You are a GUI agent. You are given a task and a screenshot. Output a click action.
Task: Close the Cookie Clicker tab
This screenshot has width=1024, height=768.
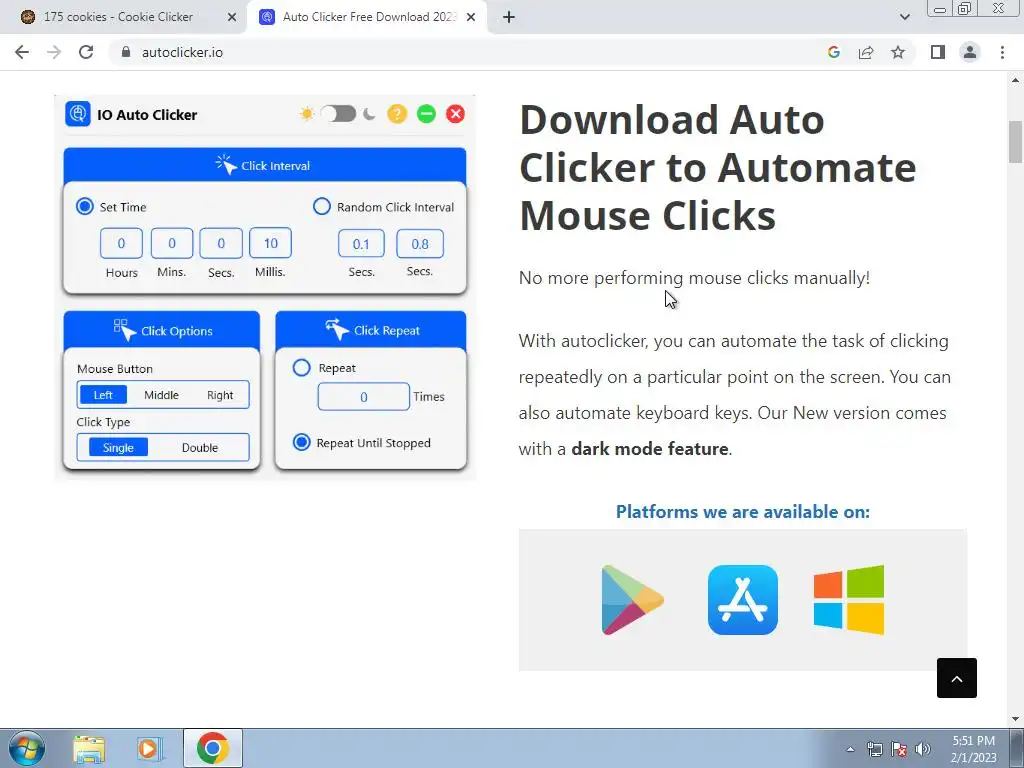[232, 17]
